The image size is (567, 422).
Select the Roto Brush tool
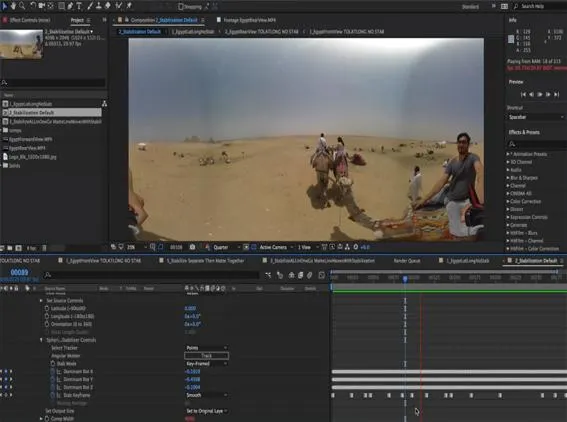119,5
